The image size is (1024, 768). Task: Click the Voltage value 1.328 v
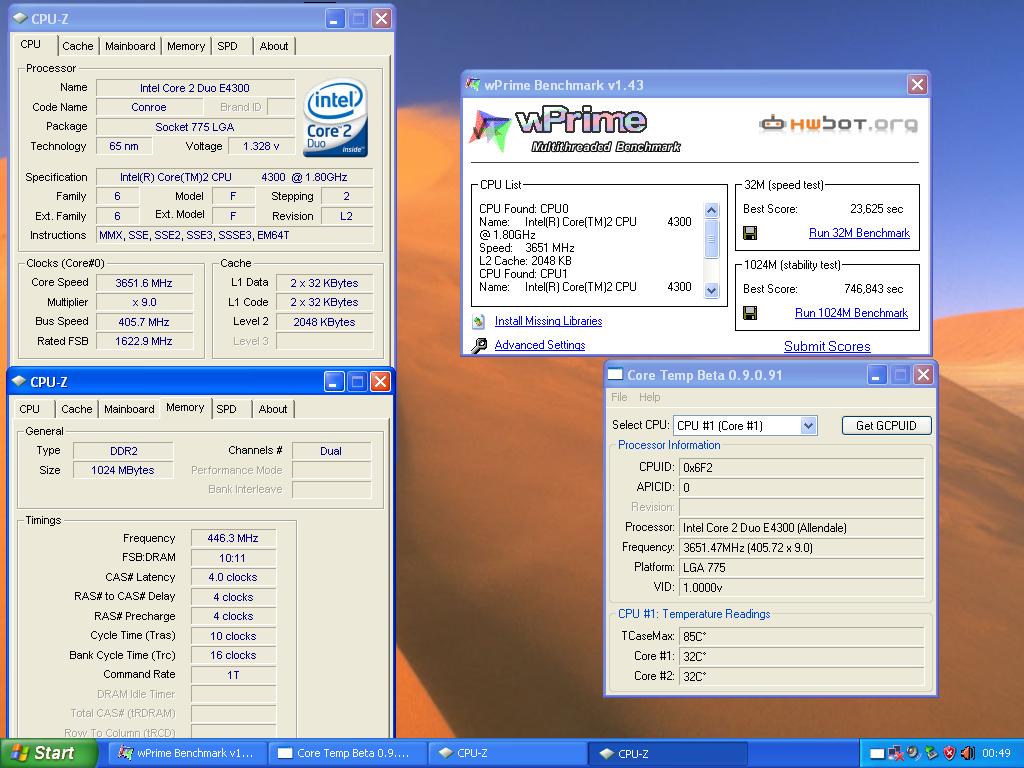261,146
